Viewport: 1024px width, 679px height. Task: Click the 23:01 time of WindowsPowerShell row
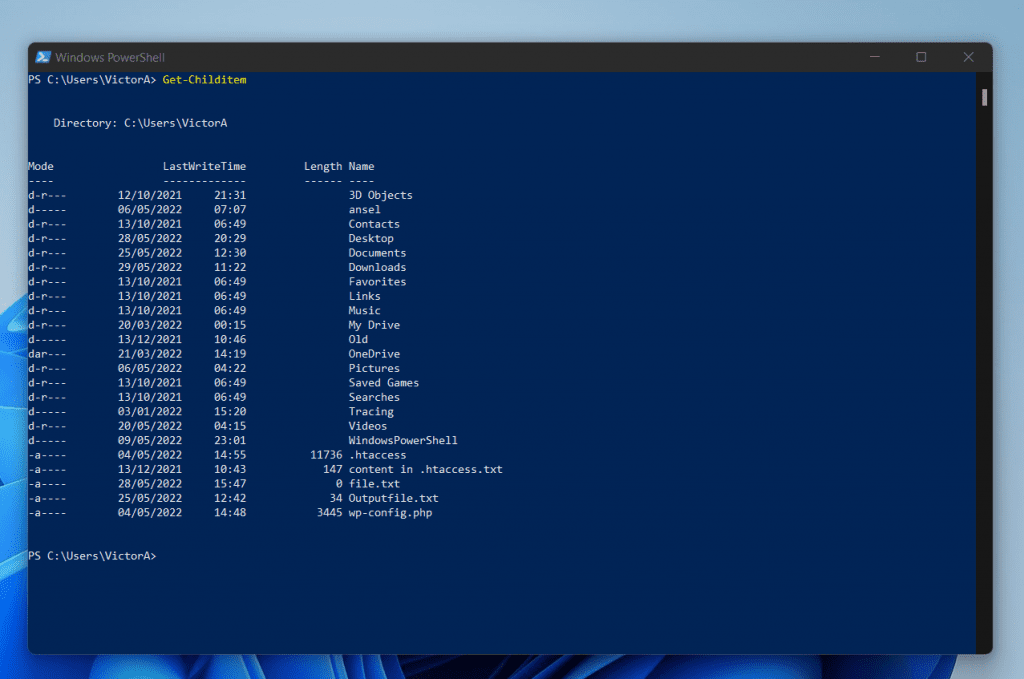[230, 440]
